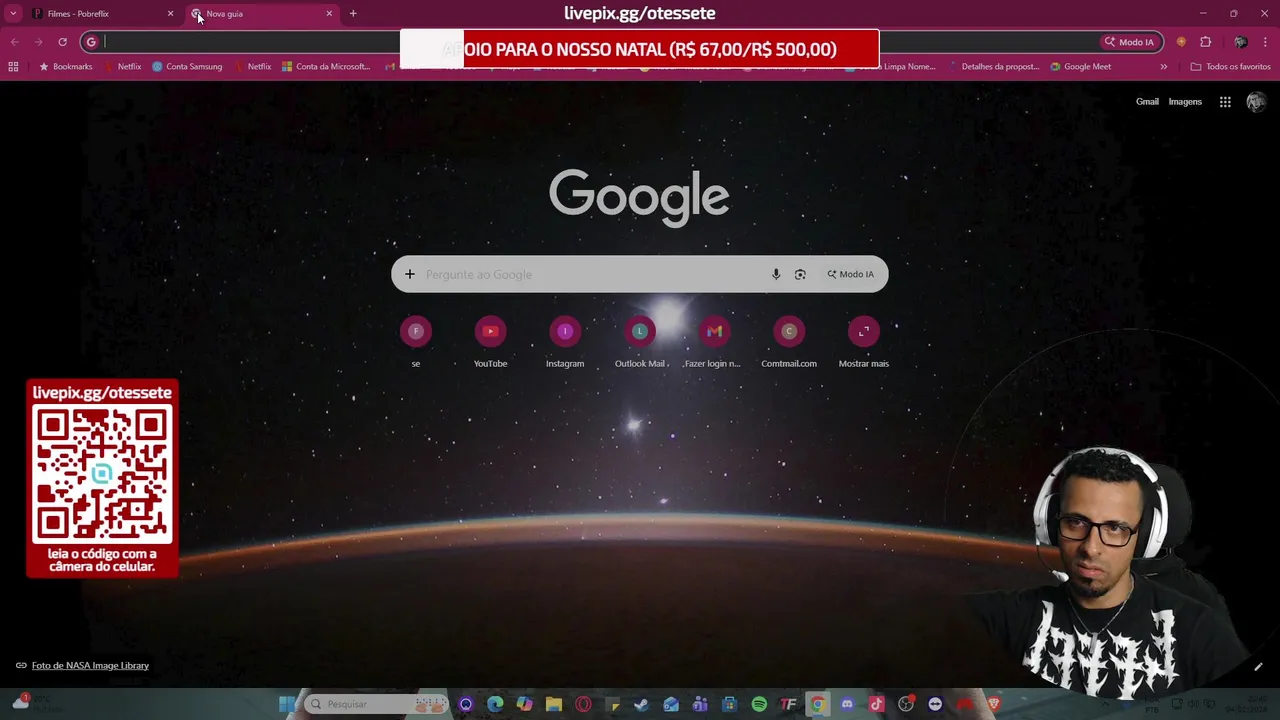Search by image with Google Lens icon

800,274
